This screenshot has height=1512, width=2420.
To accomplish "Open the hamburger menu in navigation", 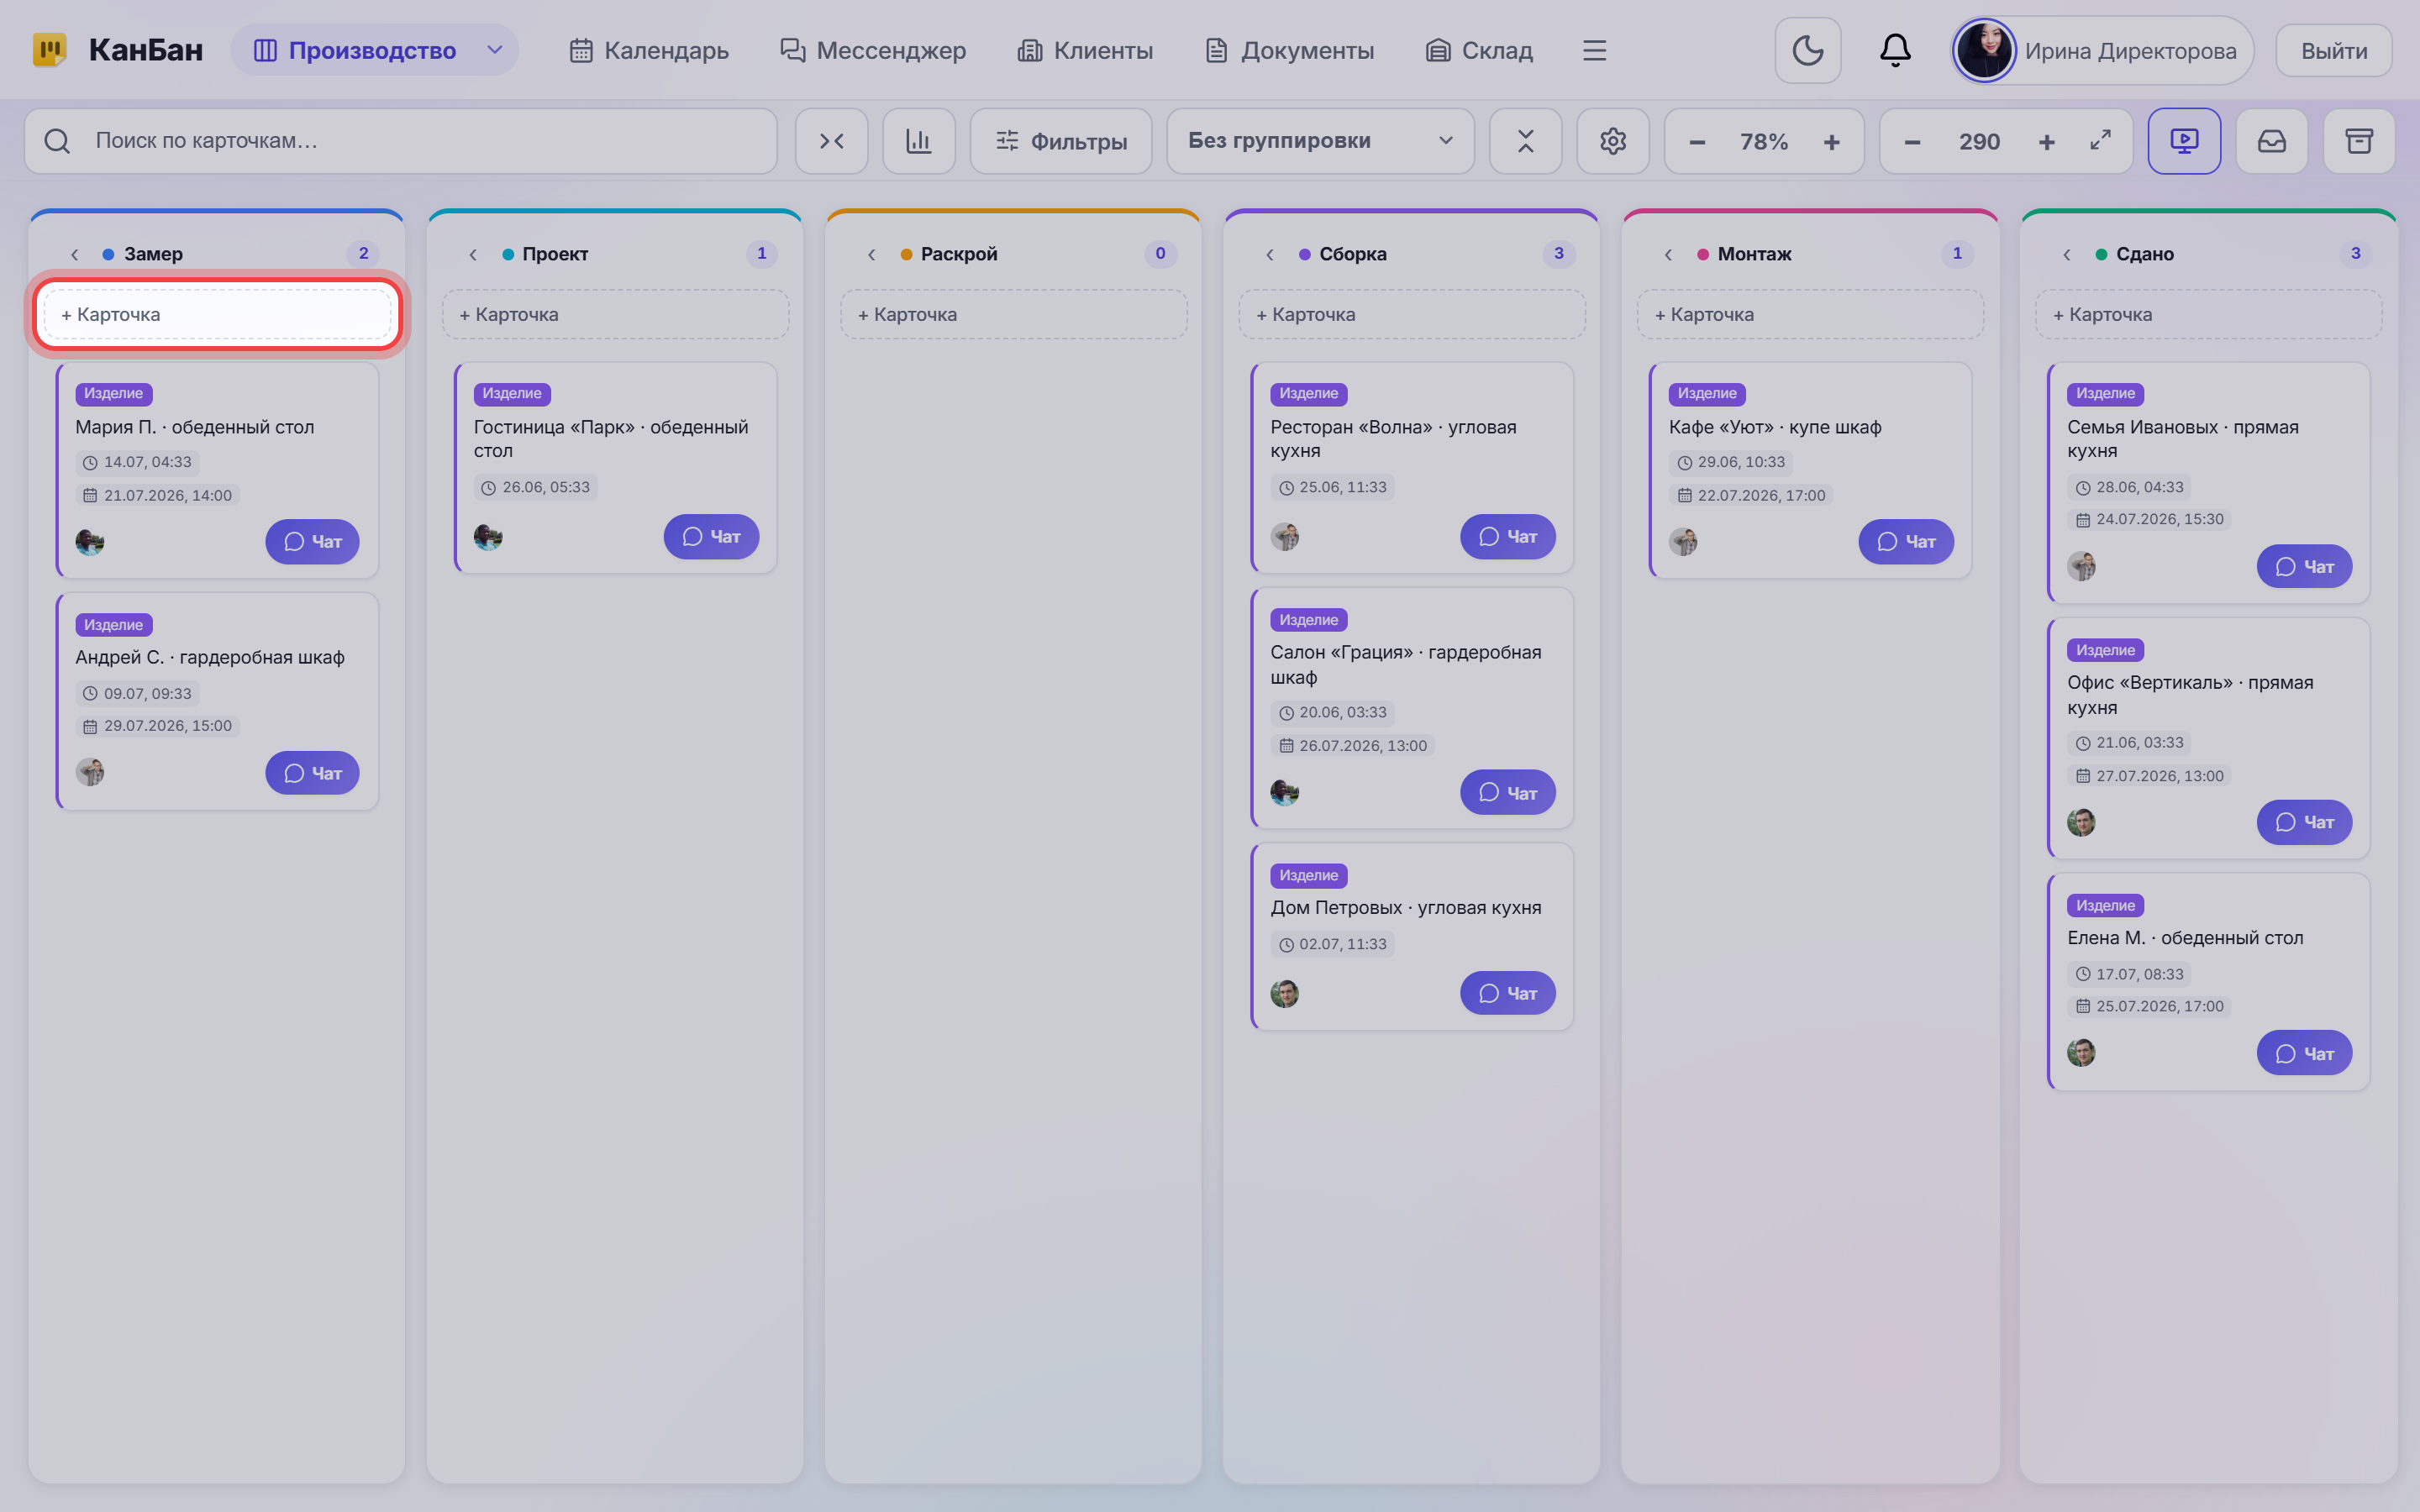I will 1594,50.
